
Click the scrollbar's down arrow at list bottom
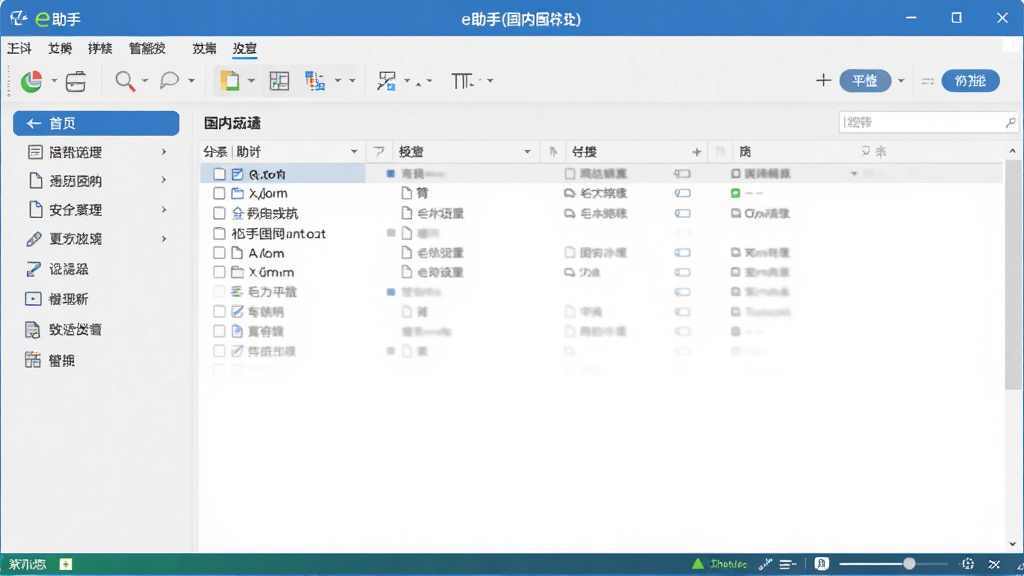pos(1012,543)
